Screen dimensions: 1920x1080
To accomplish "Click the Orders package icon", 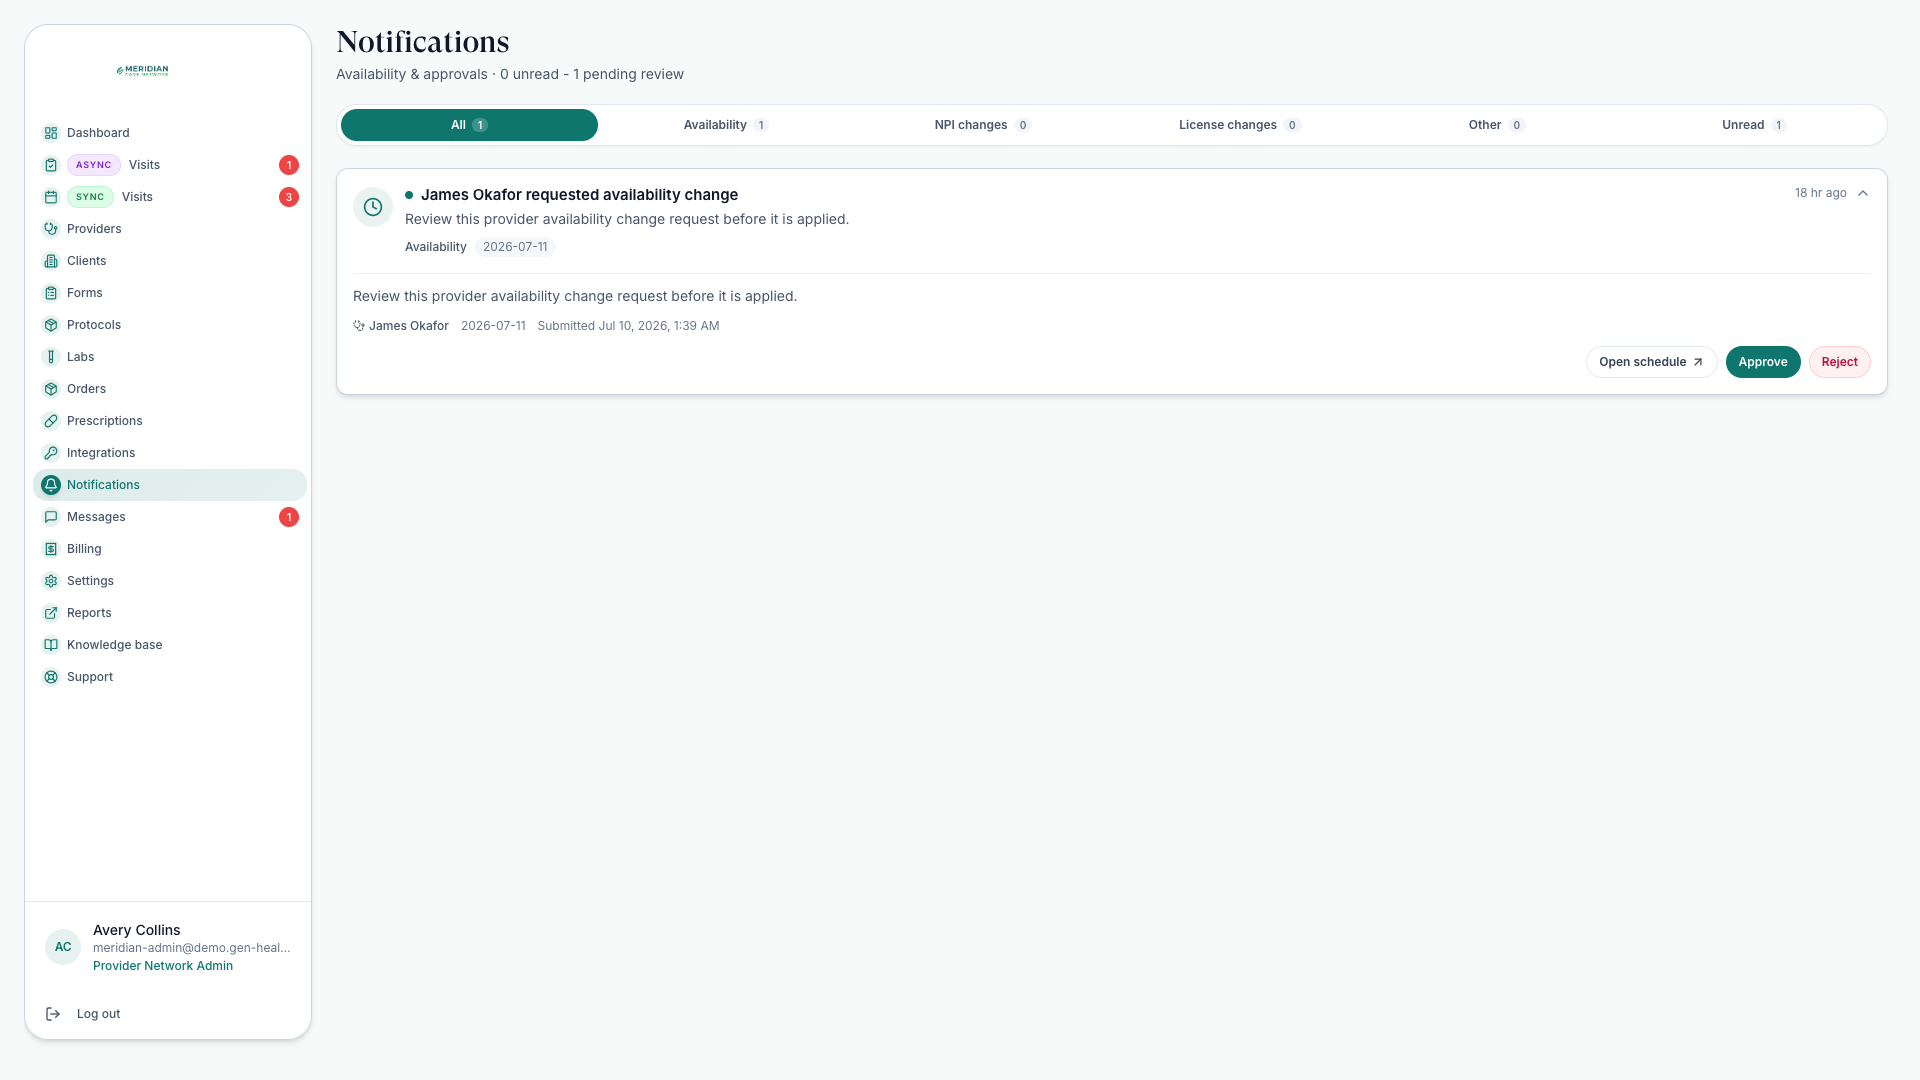I will coord(51,389).
